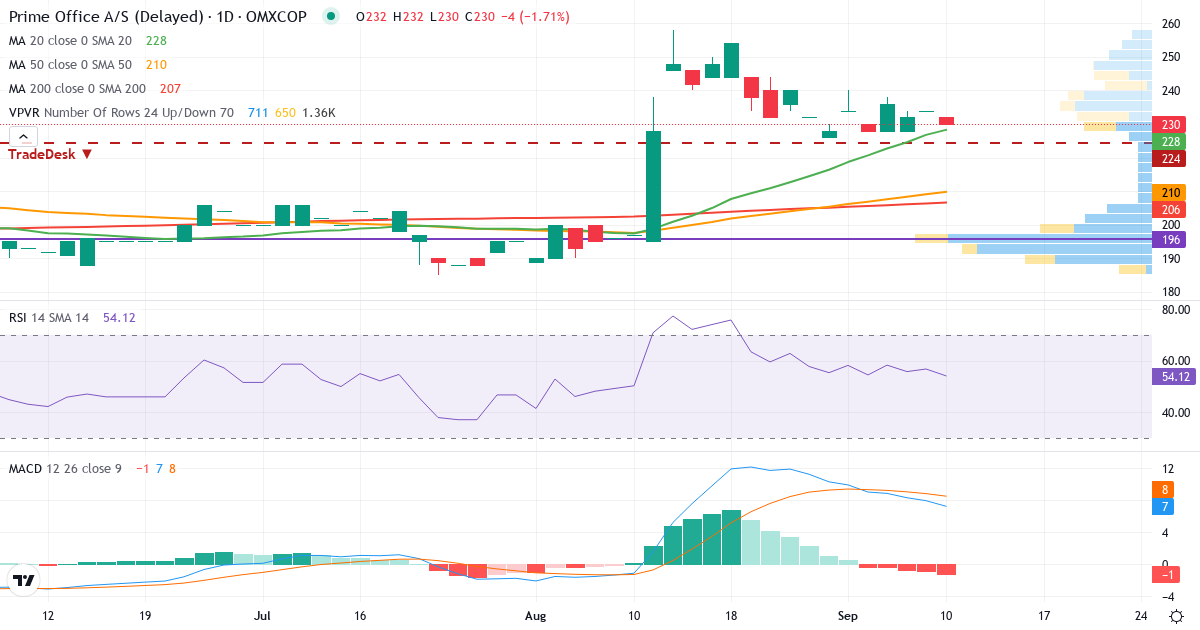Click the orange 8 MACD signal label
1200x630 pixels.
(x=1163, y=490)
